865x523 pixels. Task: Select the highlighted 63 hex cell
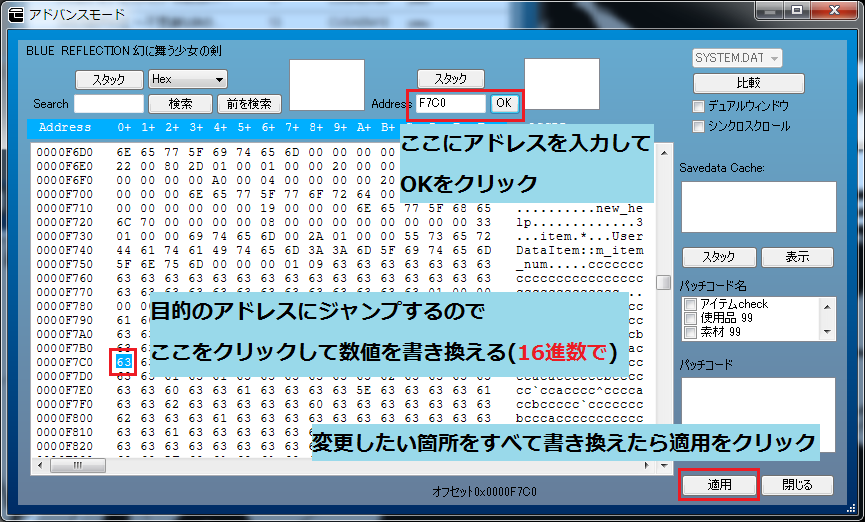(124, 359)
